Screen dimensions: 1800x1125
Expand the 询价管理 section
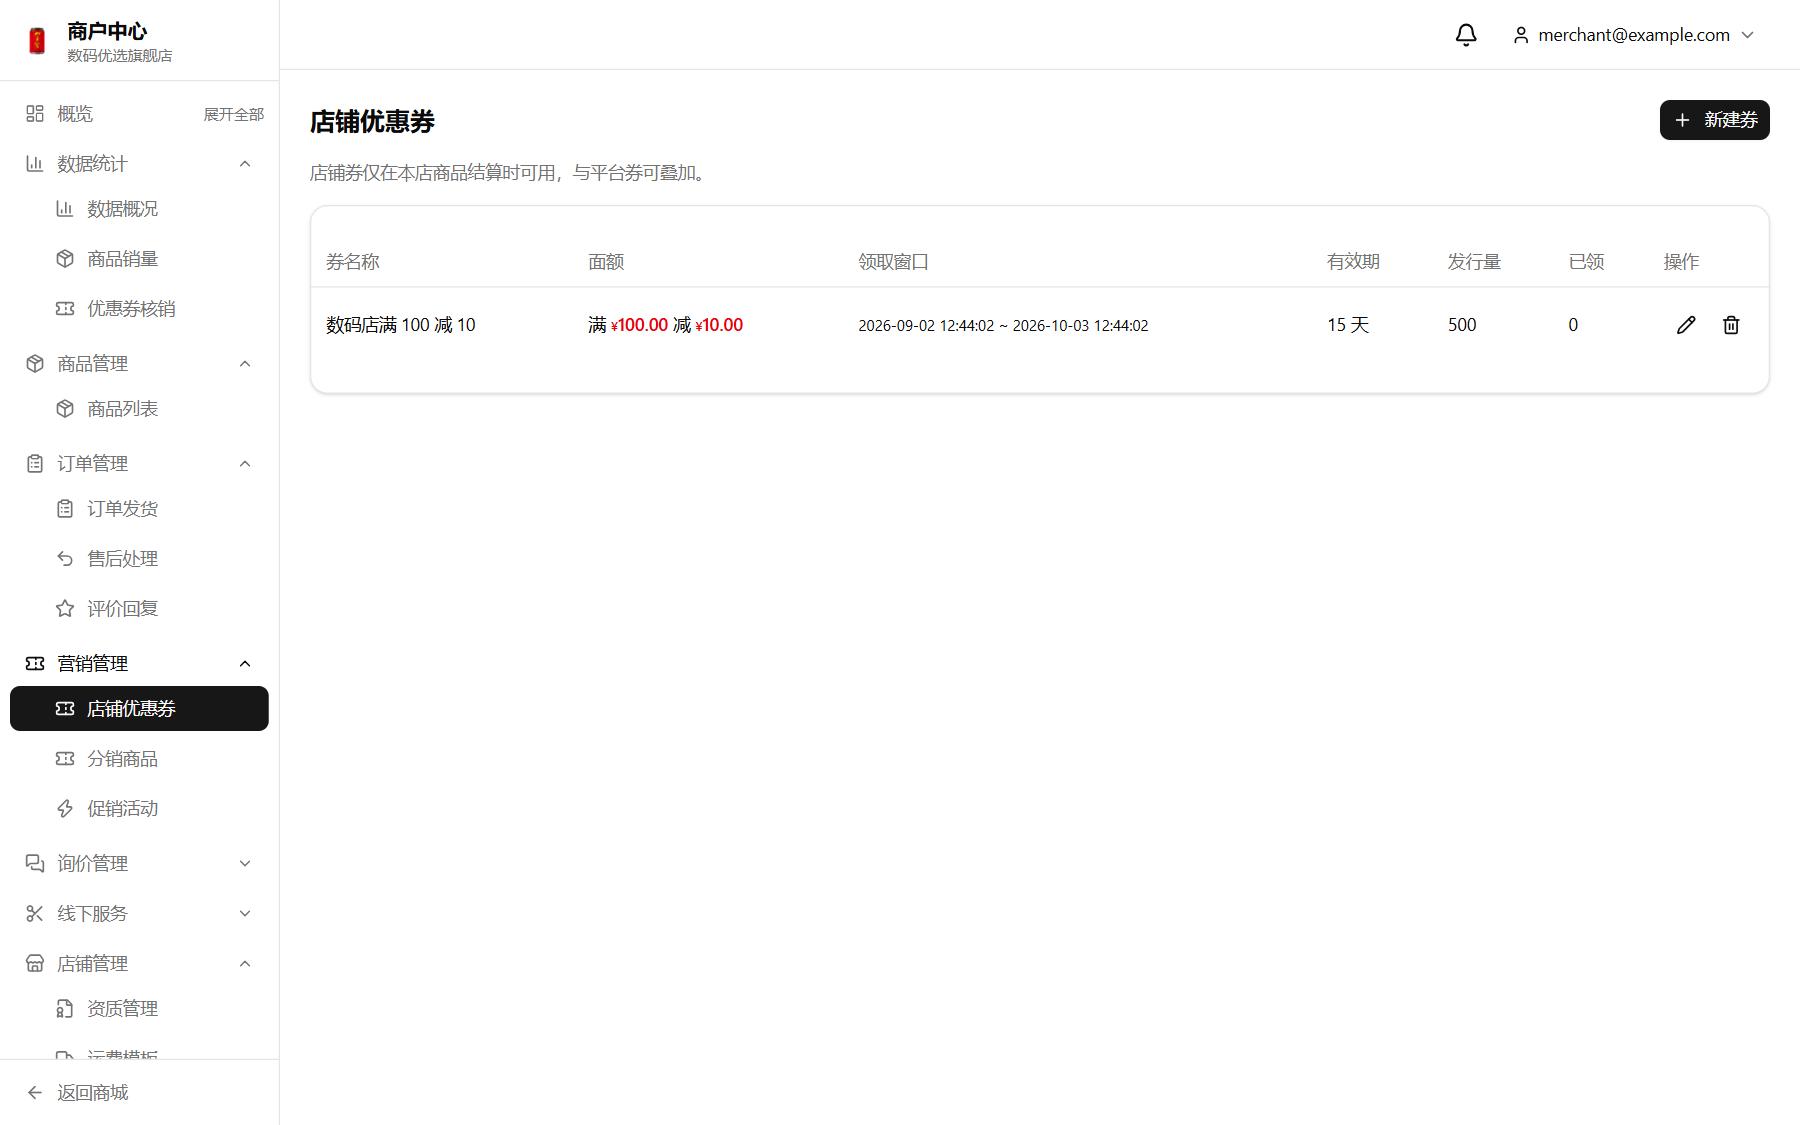click(139, 864)
